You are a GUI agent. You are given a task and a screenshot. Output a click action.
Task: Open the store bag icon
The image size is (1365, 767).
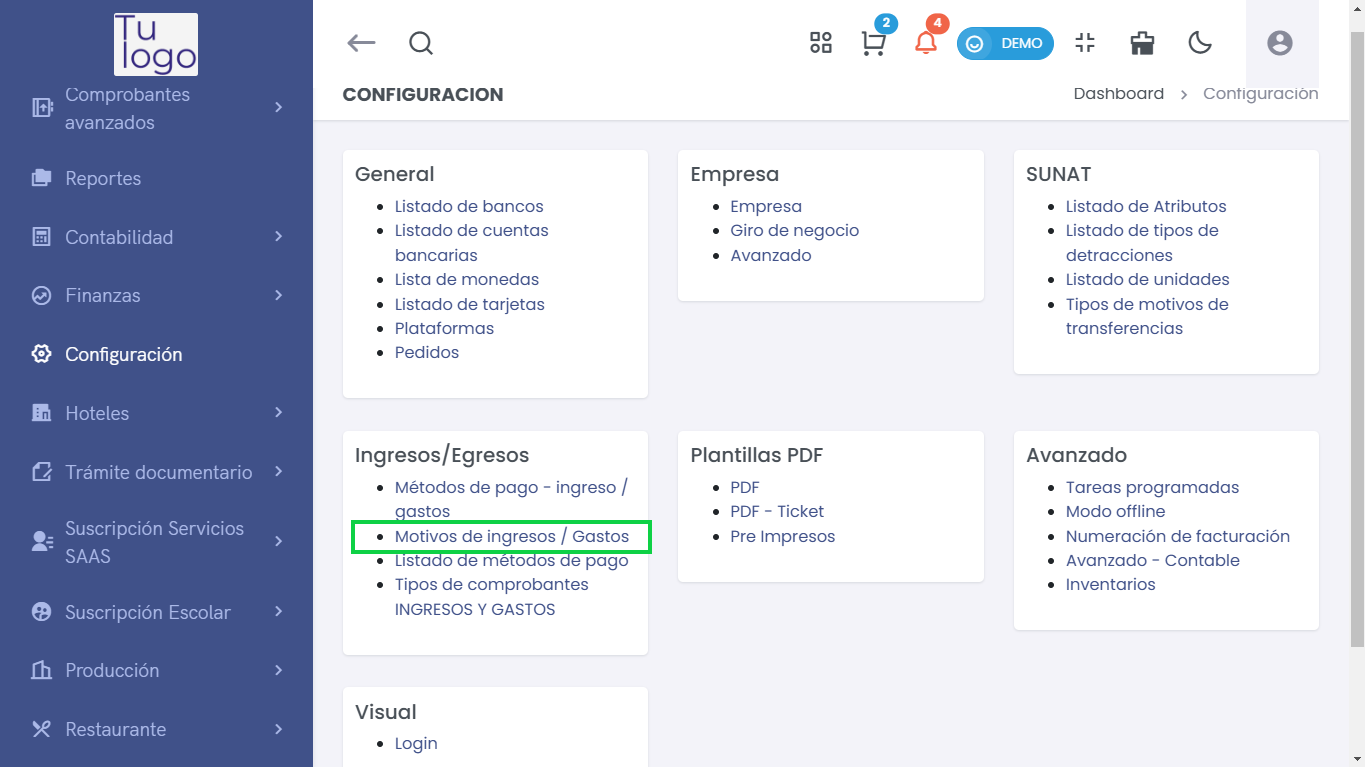1141,43
